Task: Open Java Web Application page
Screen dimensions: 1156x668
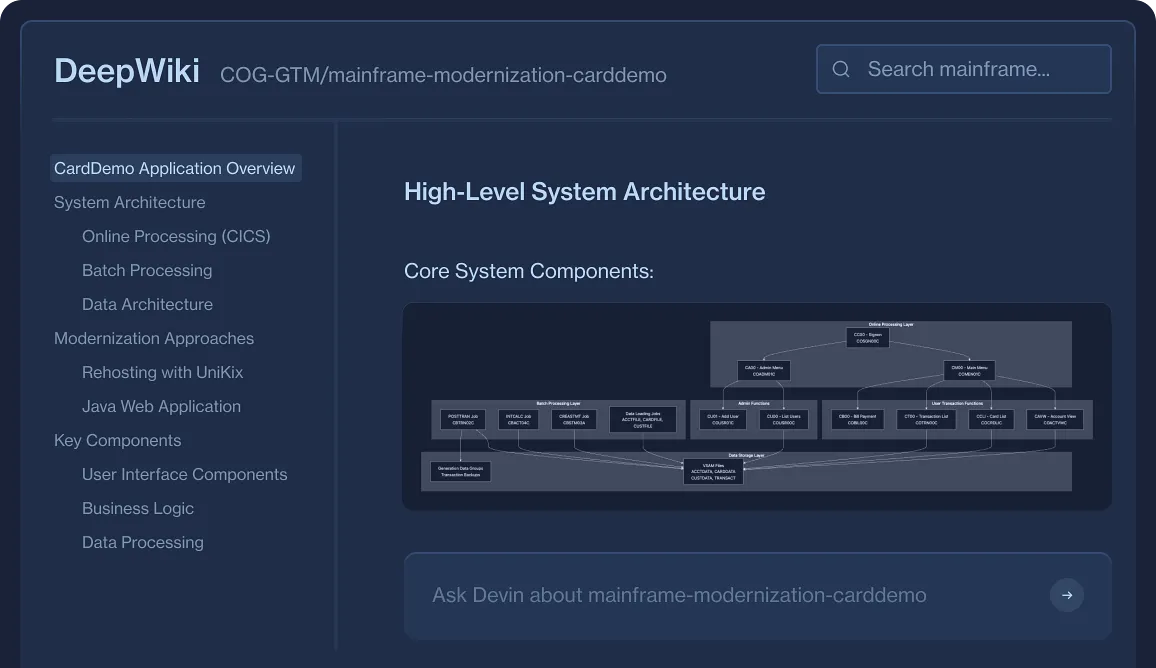Action: [x=161, y=406]
